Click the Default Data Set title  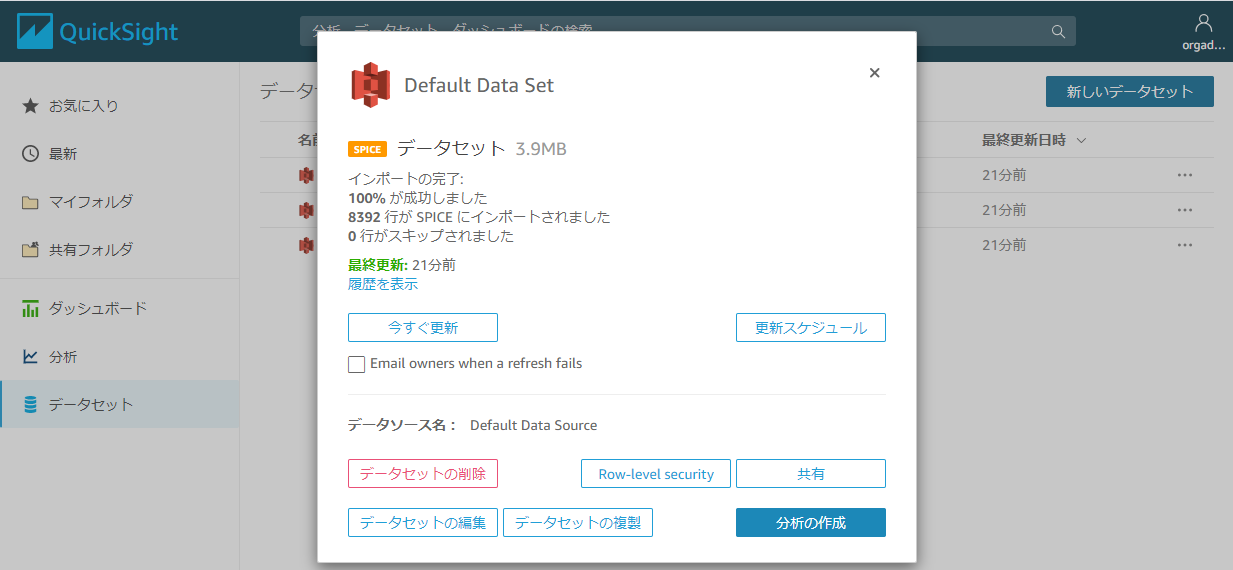[x=479, y=86]
